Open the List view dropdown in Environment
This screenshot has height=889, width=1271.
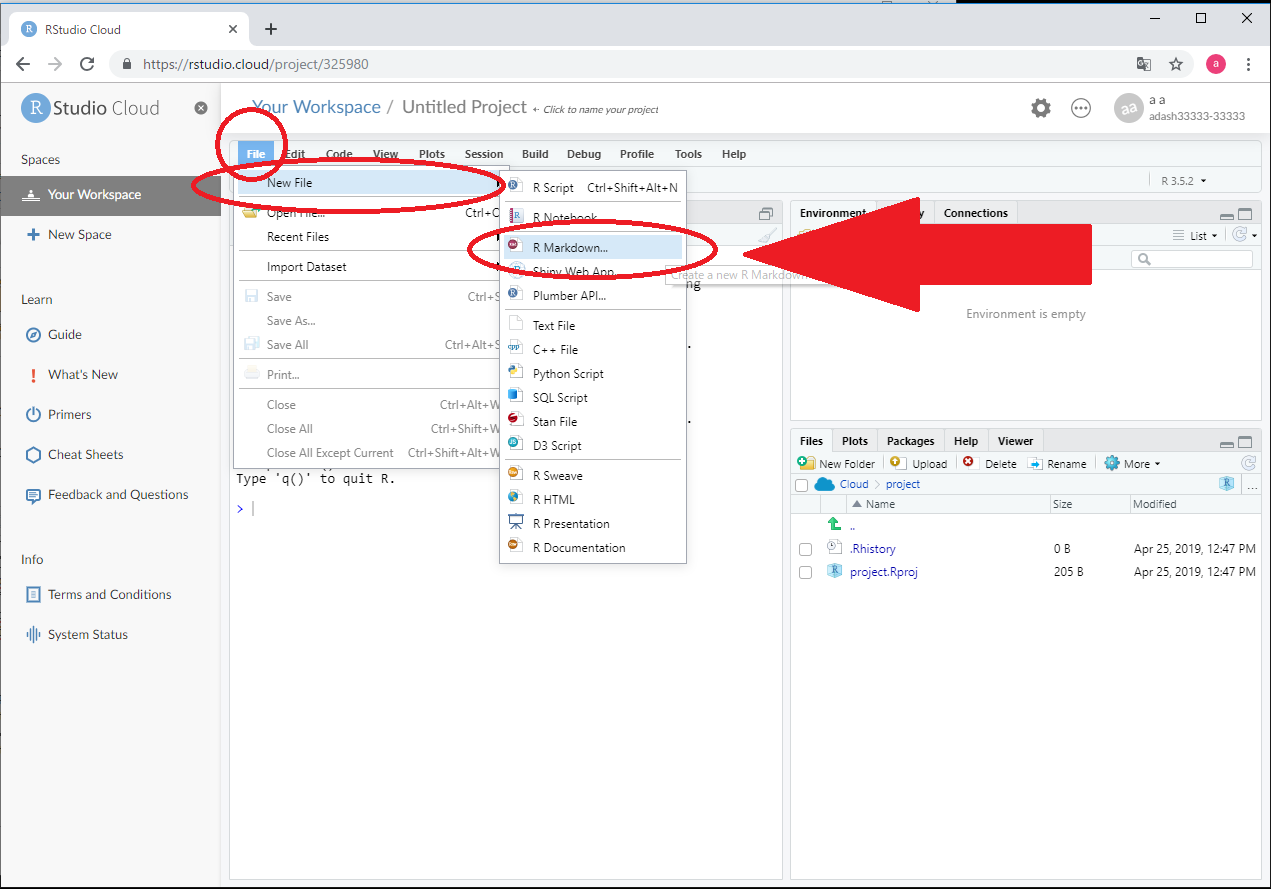[x=1197, y=236]
